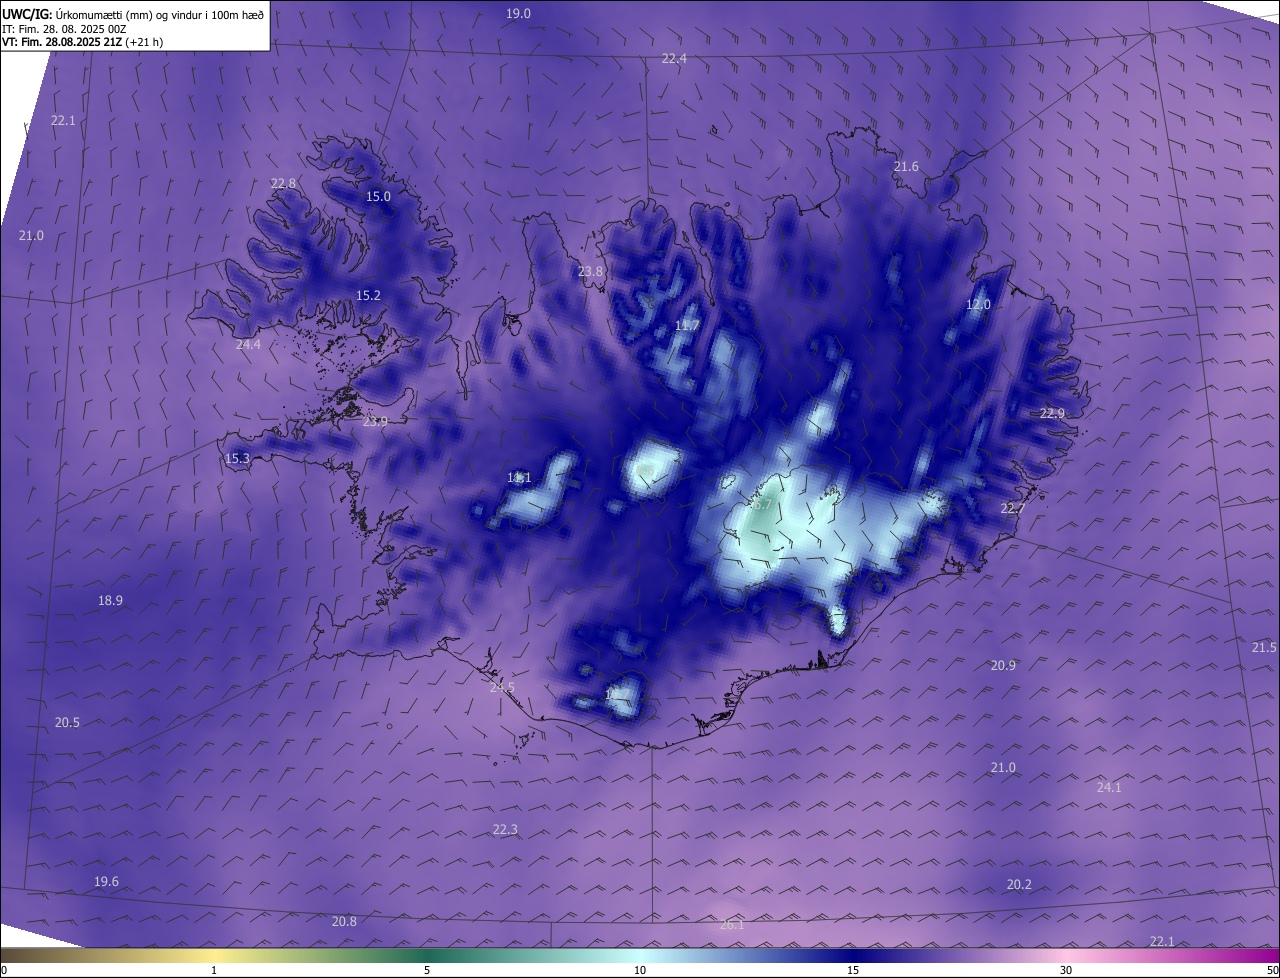Click the colour scale tick label 10
The image size is (1280, 978).
pos(640,970)
